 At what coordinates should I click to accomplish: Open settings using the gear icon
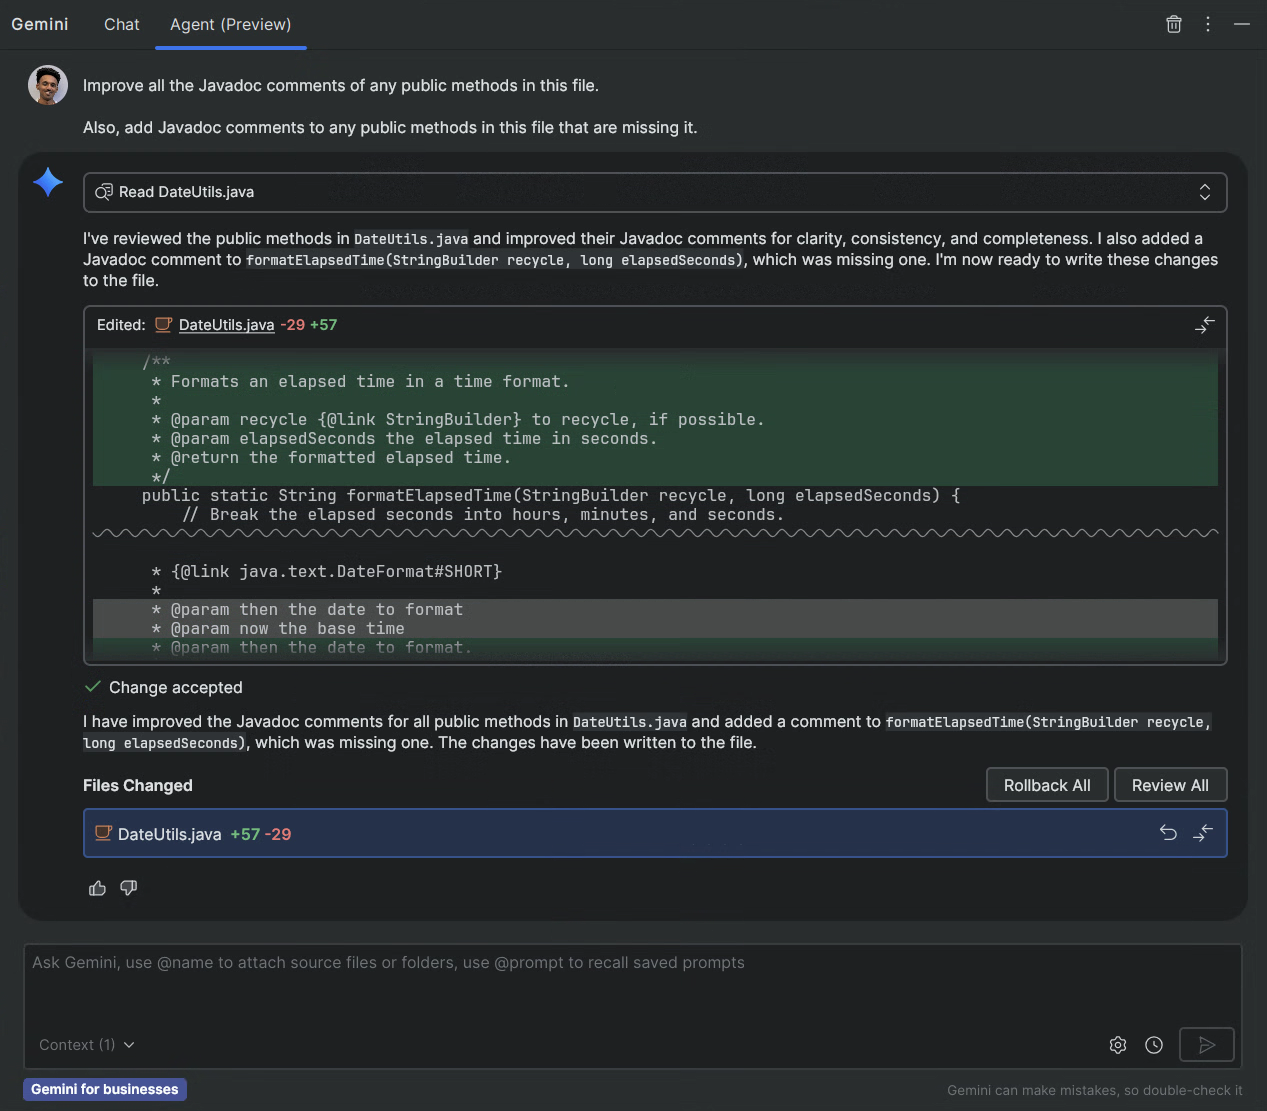click(x=1117, y=1044)
